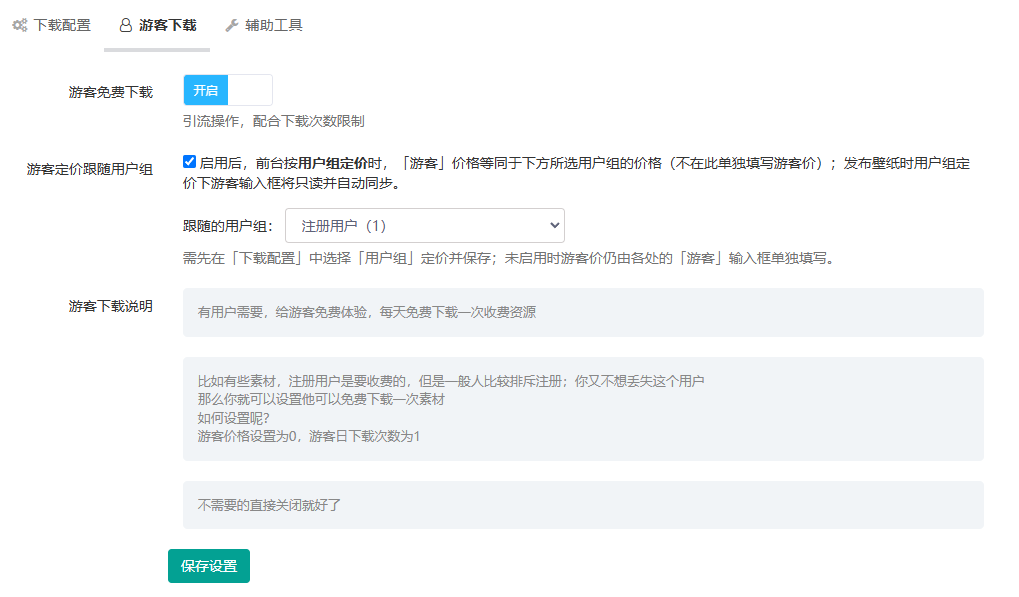Click the hint text 引流操作，配合下载次数限制
The width and height of the screenshot is (1019, 597).
pos(273,121)
